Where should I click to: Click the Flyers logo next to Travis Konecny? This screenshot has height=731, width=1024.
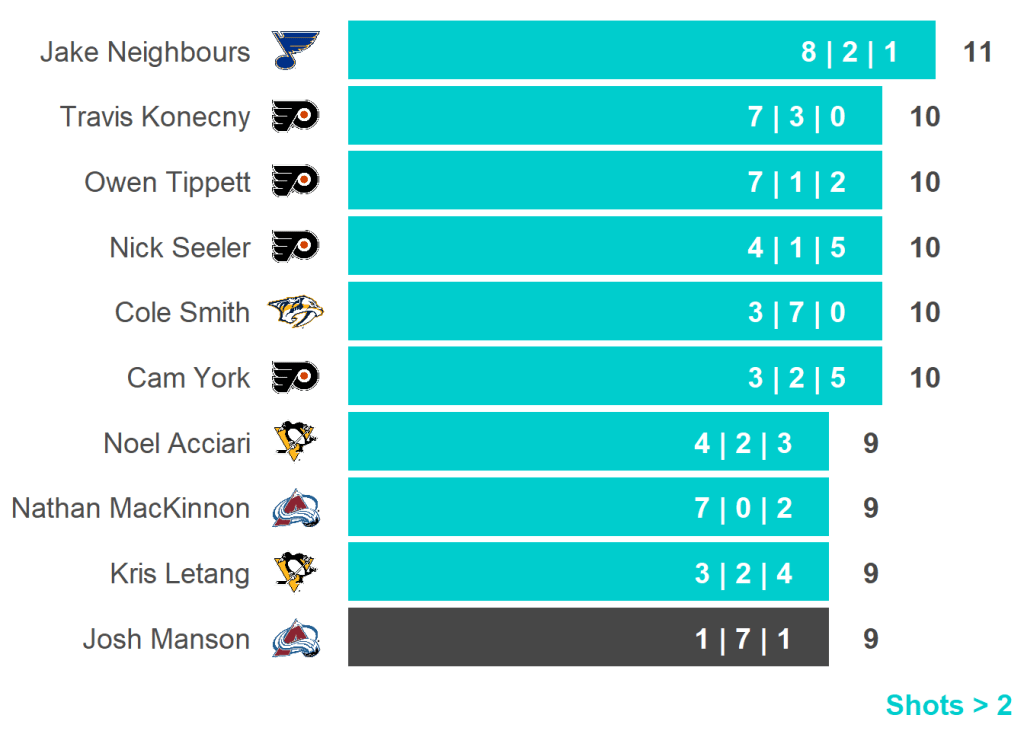pos(295,116)
